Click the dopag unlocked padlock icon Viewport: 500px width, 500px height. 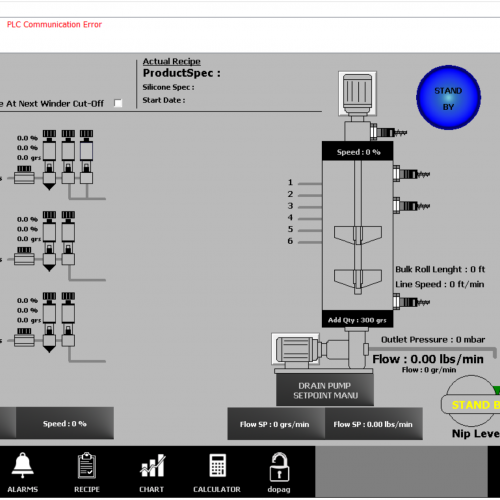279,466
